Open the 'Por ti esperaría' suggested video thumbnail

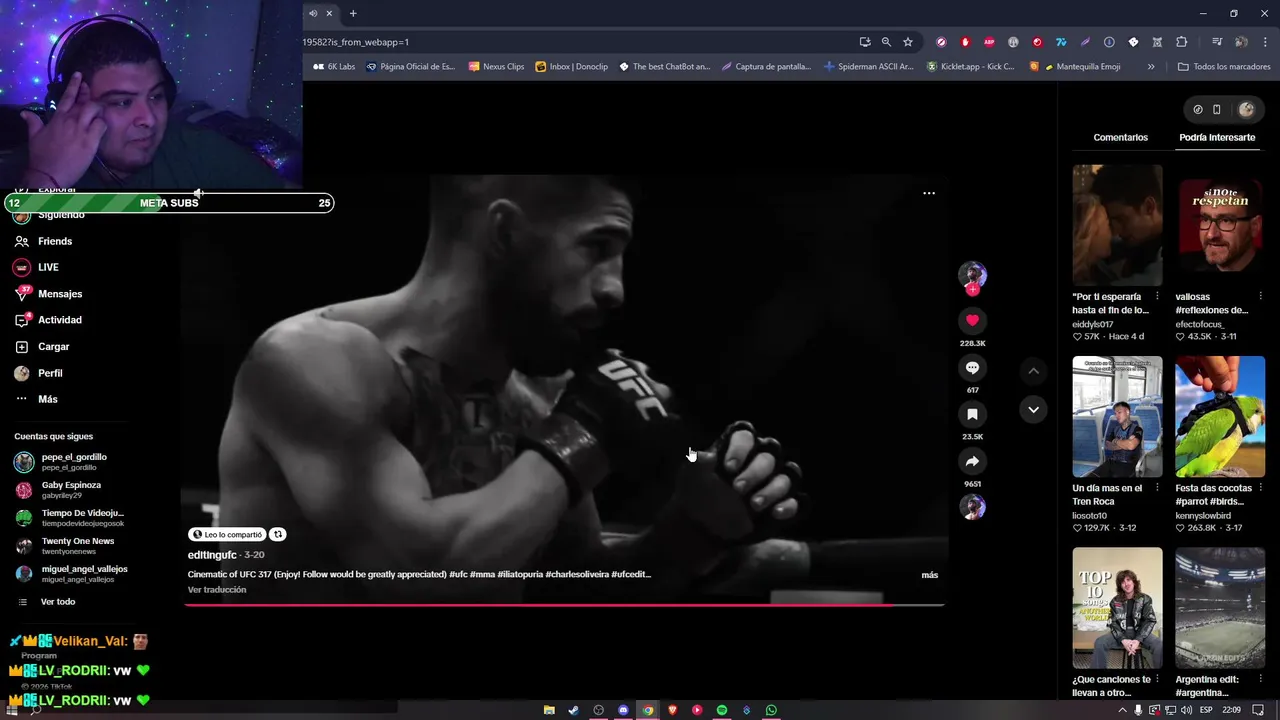(x=1117, y=225)
